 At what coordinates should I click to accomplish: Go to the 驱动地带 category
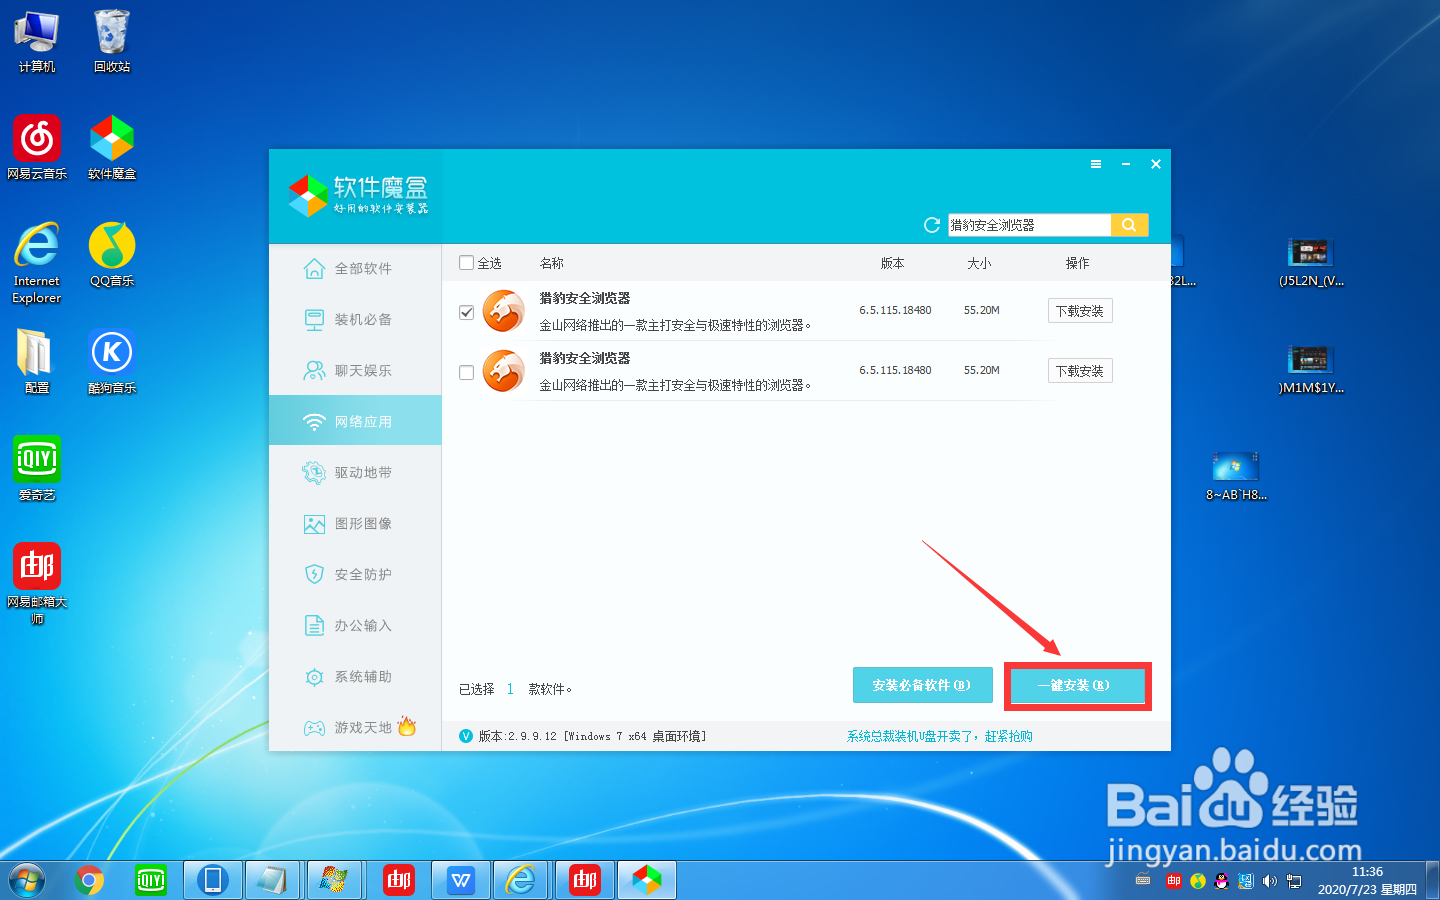(355, 472)
